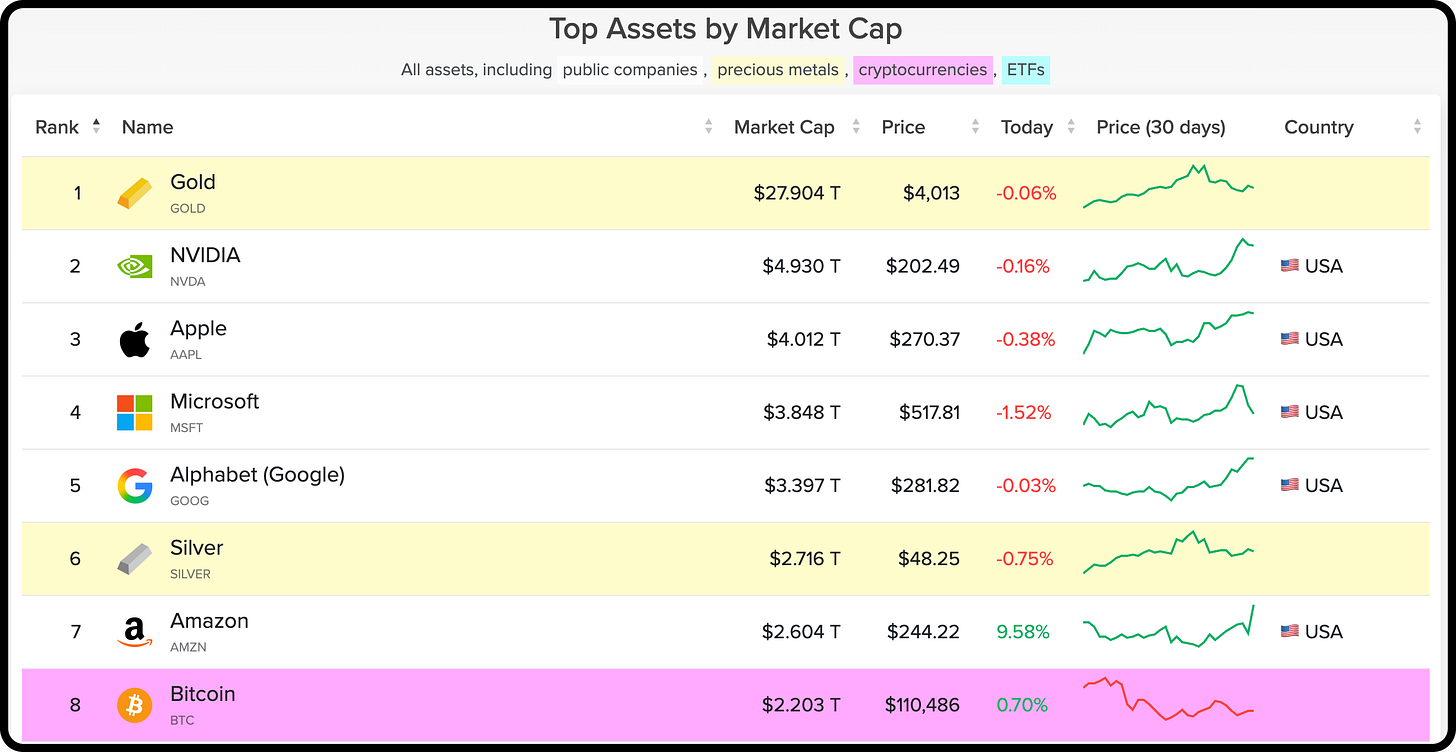Click Gold 30-day price chart
The width and height of the screenshot is (1456, 752).
click(1168, 187)
